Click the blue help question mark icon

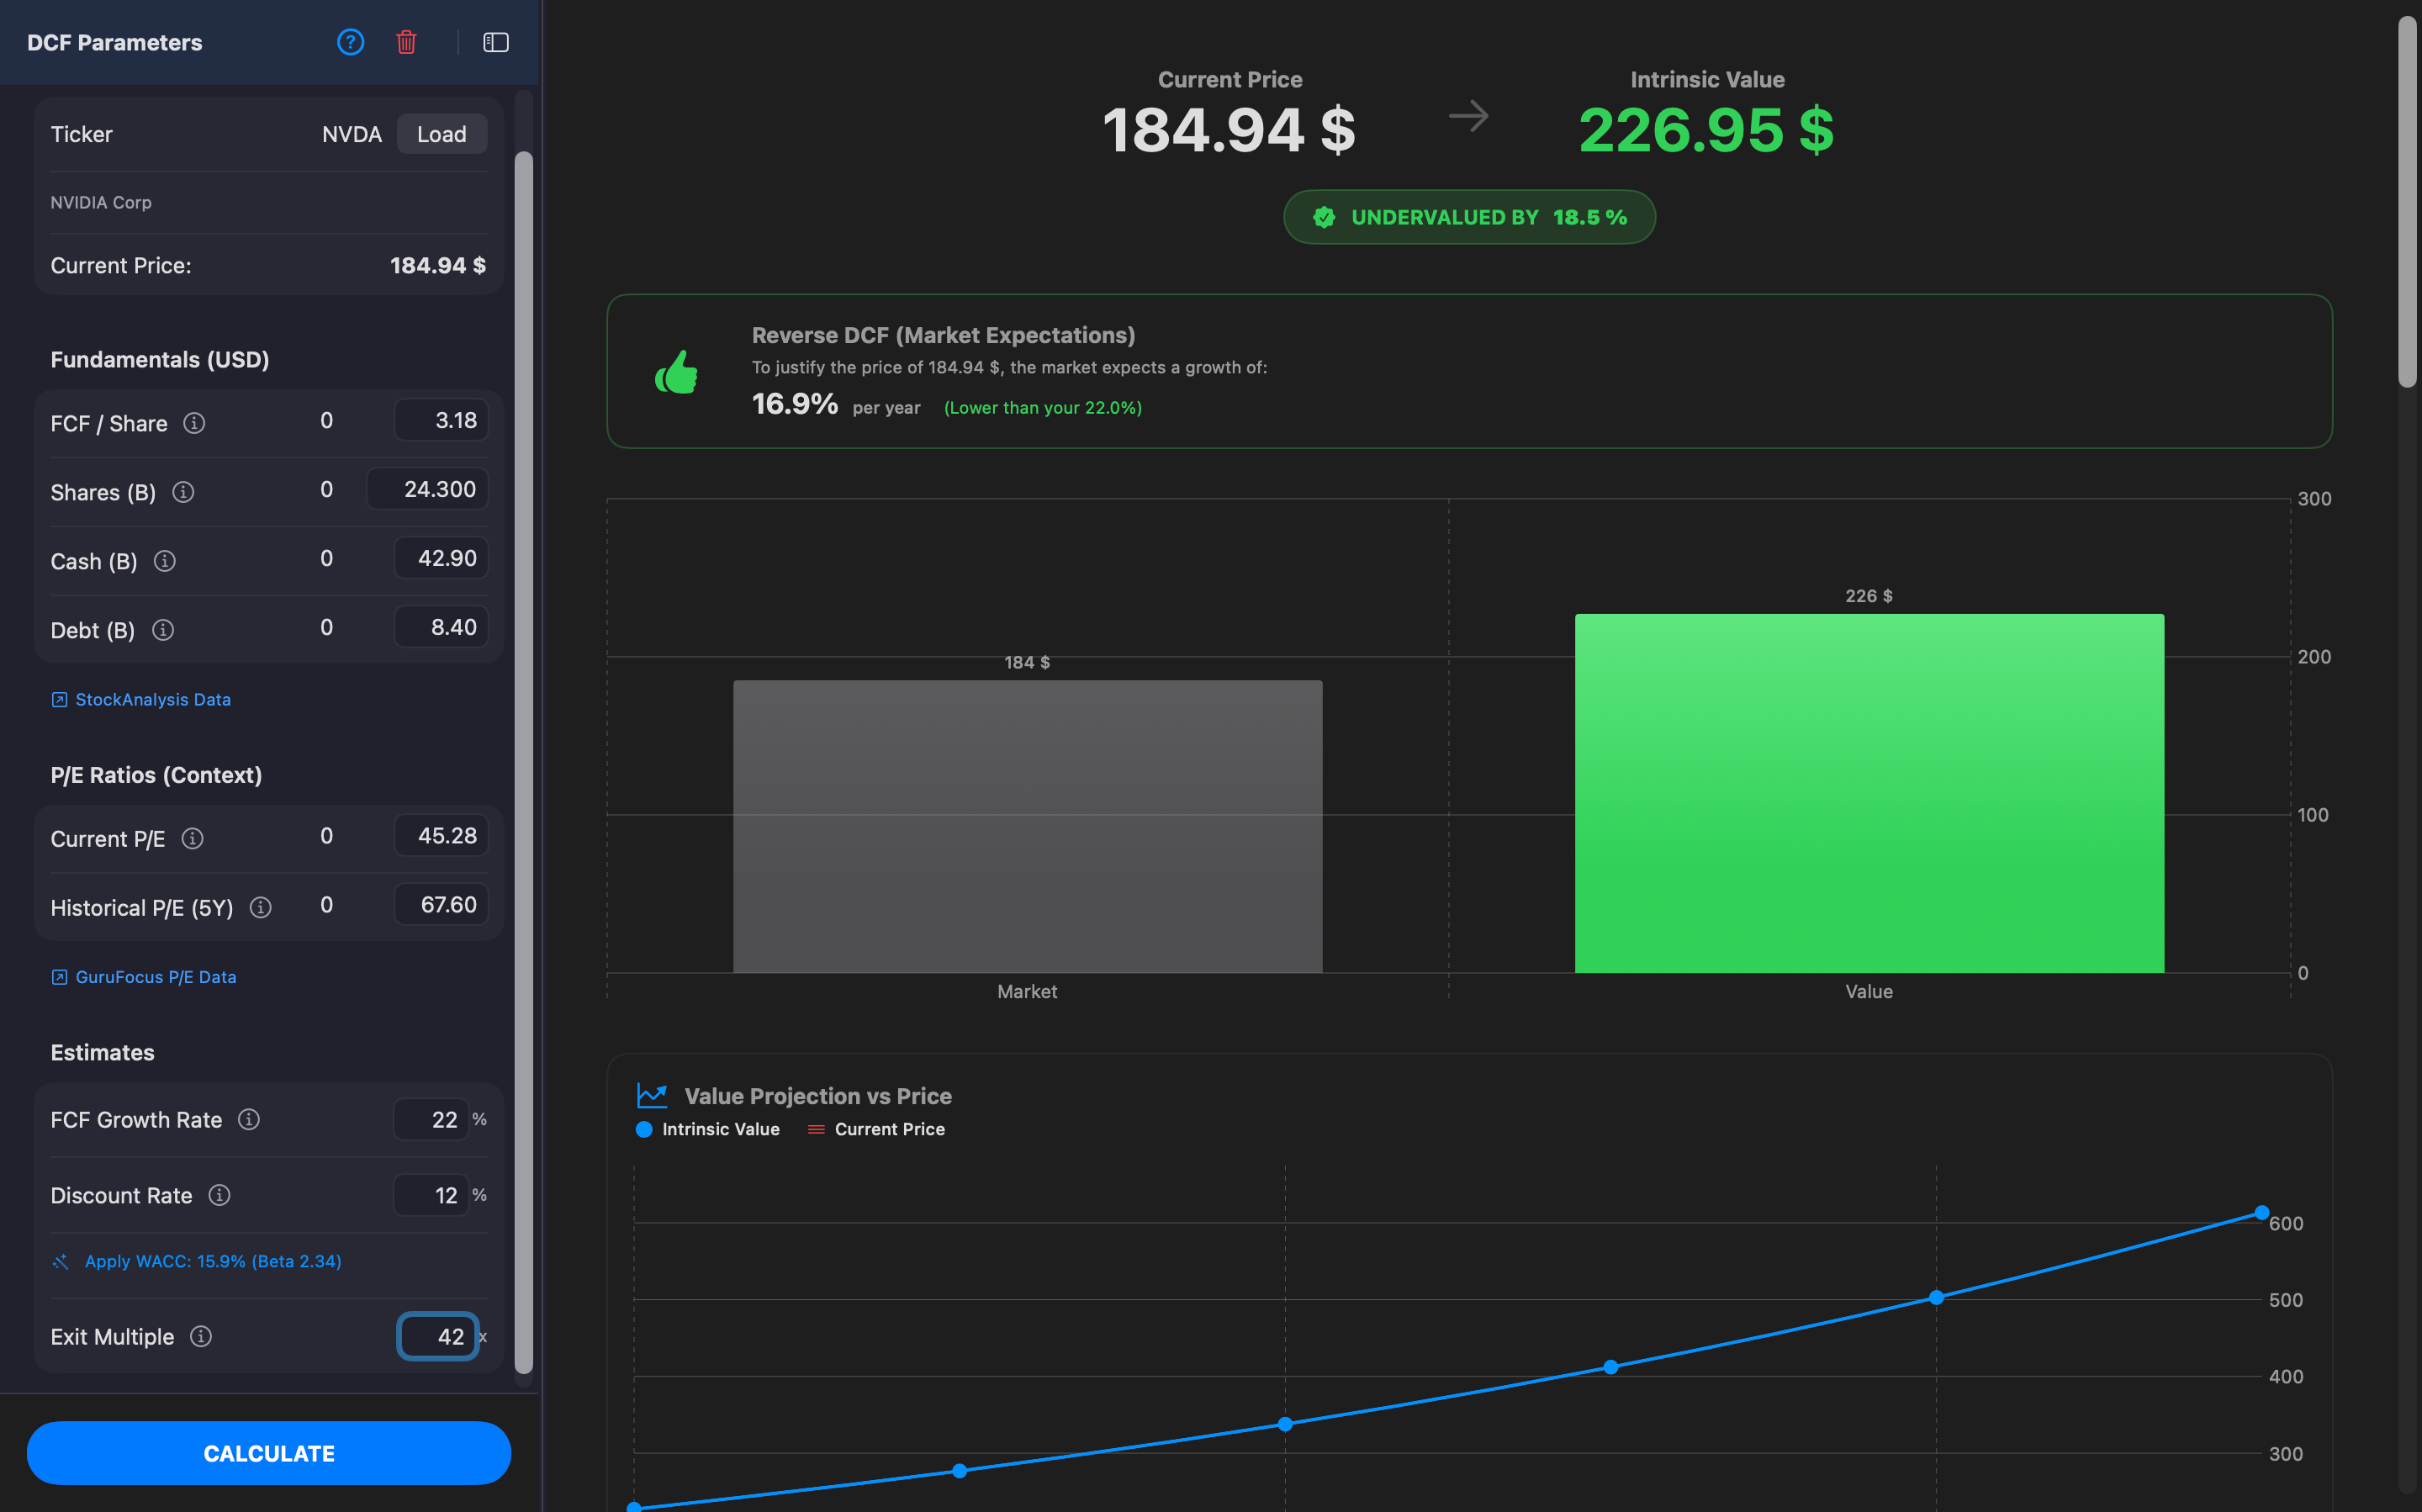click(x=350, y=42)
